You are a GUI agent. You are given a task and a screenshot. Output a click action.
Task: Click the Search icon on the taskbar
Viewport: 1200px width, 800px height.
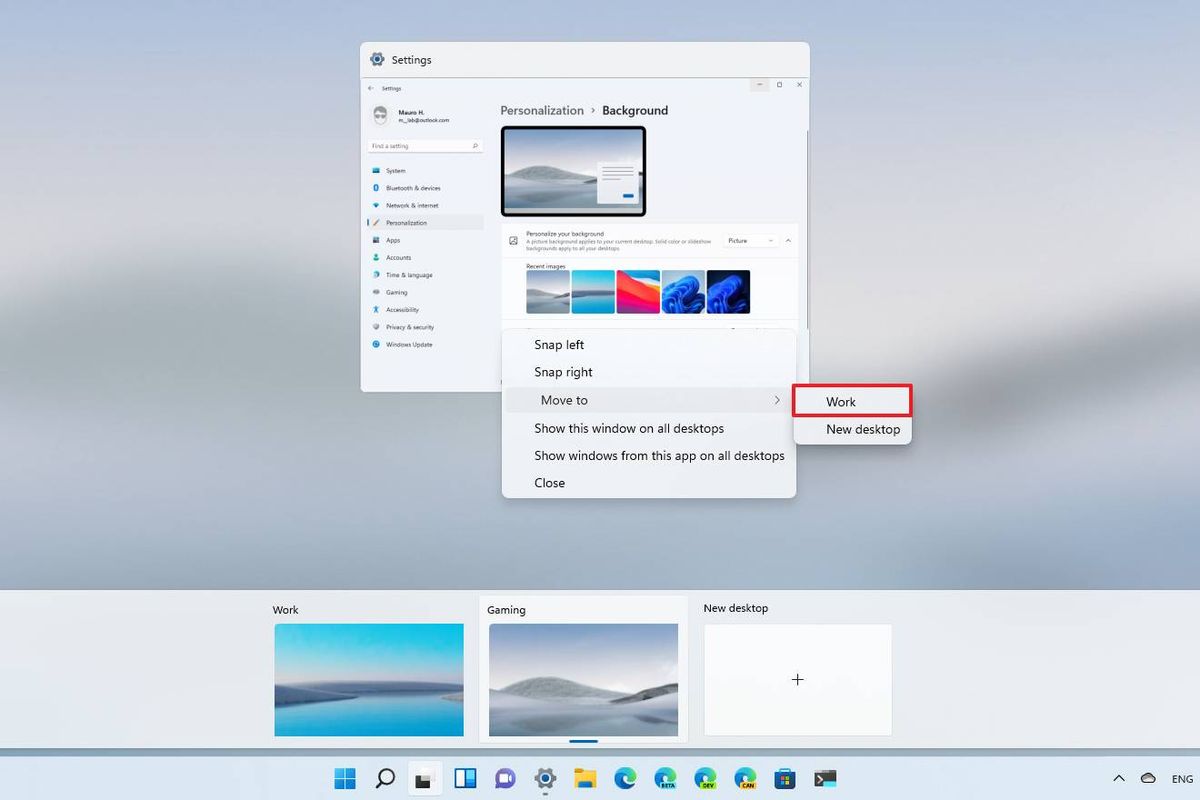[x=385, y=779]
